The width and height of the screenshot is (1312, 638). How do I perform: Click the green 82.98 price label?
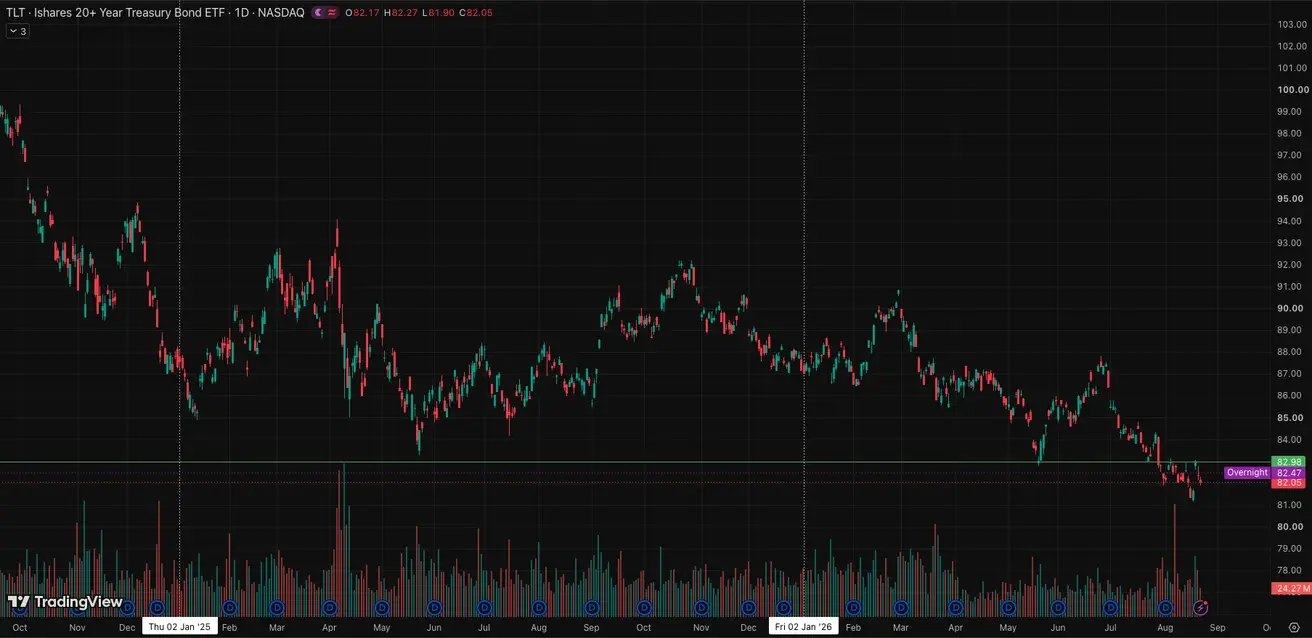coord(1289,462)
